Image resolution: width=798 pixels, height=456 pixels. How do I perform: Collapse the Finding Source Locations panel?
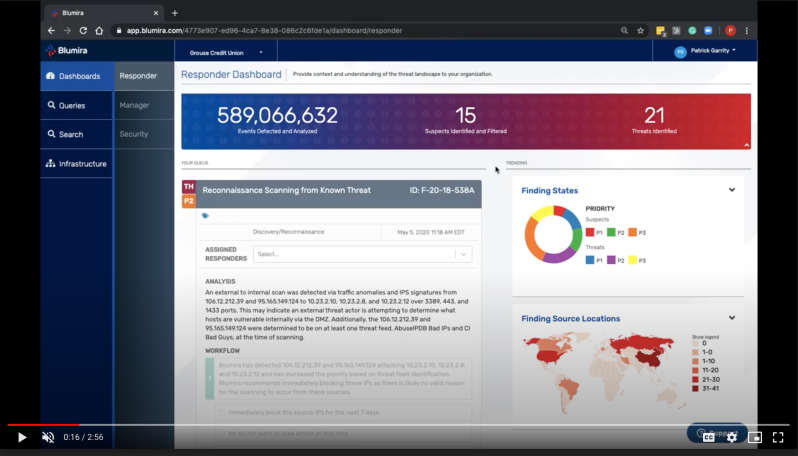pyautogui.click(x=731, y=318)
